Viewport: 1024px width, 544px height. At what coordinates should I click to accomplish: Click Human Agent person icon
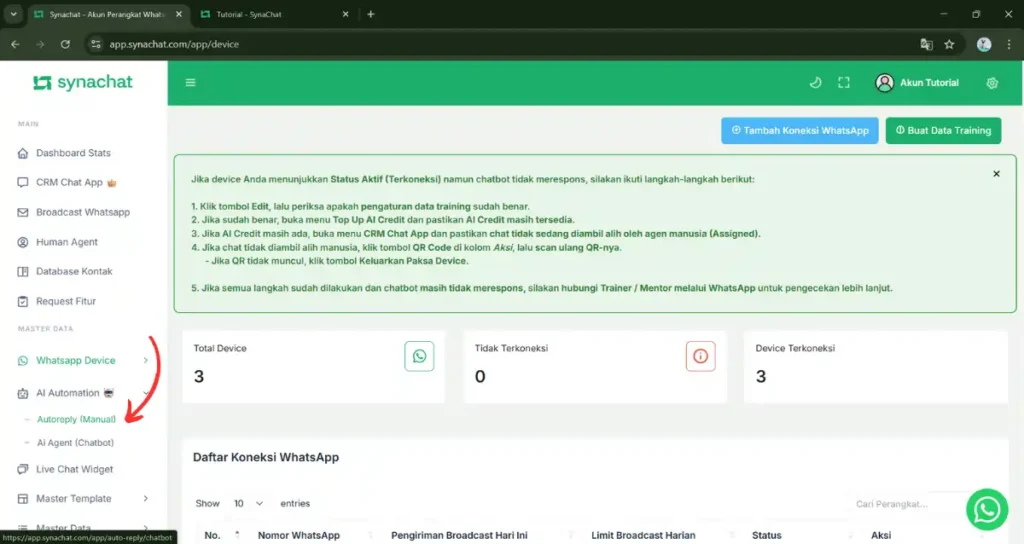(23, 242)
